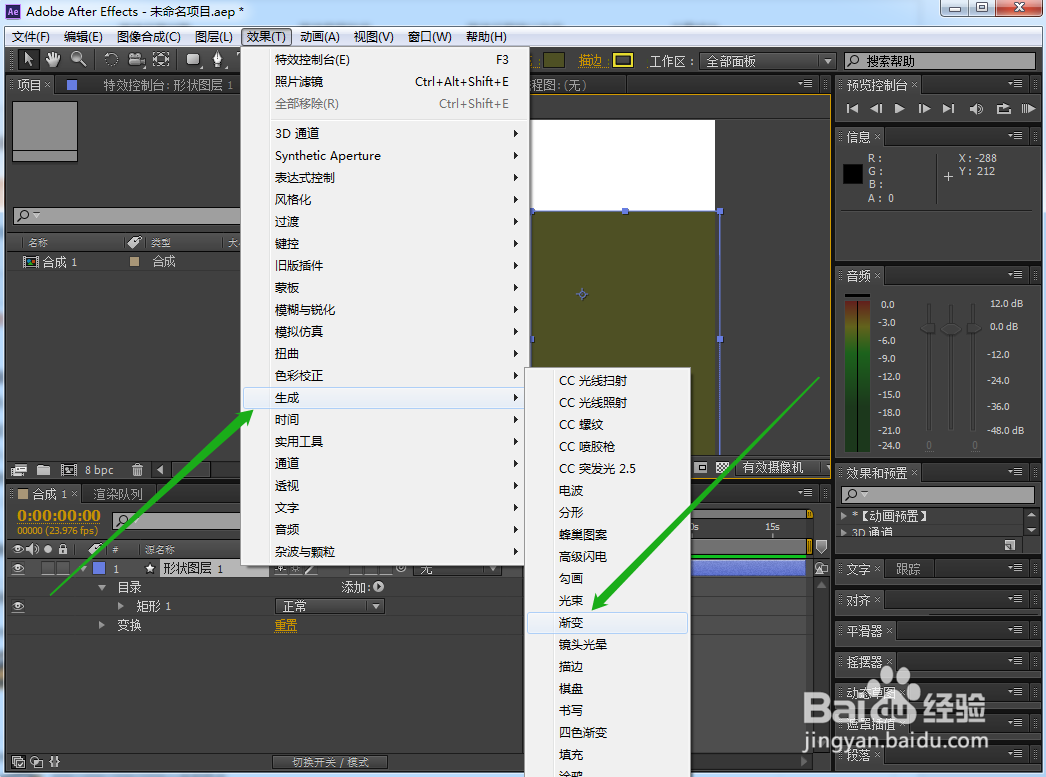The width and height of the screenshot is (1046, 777).
Task: Choose 镜头光晕 effect
Action: 607,645
